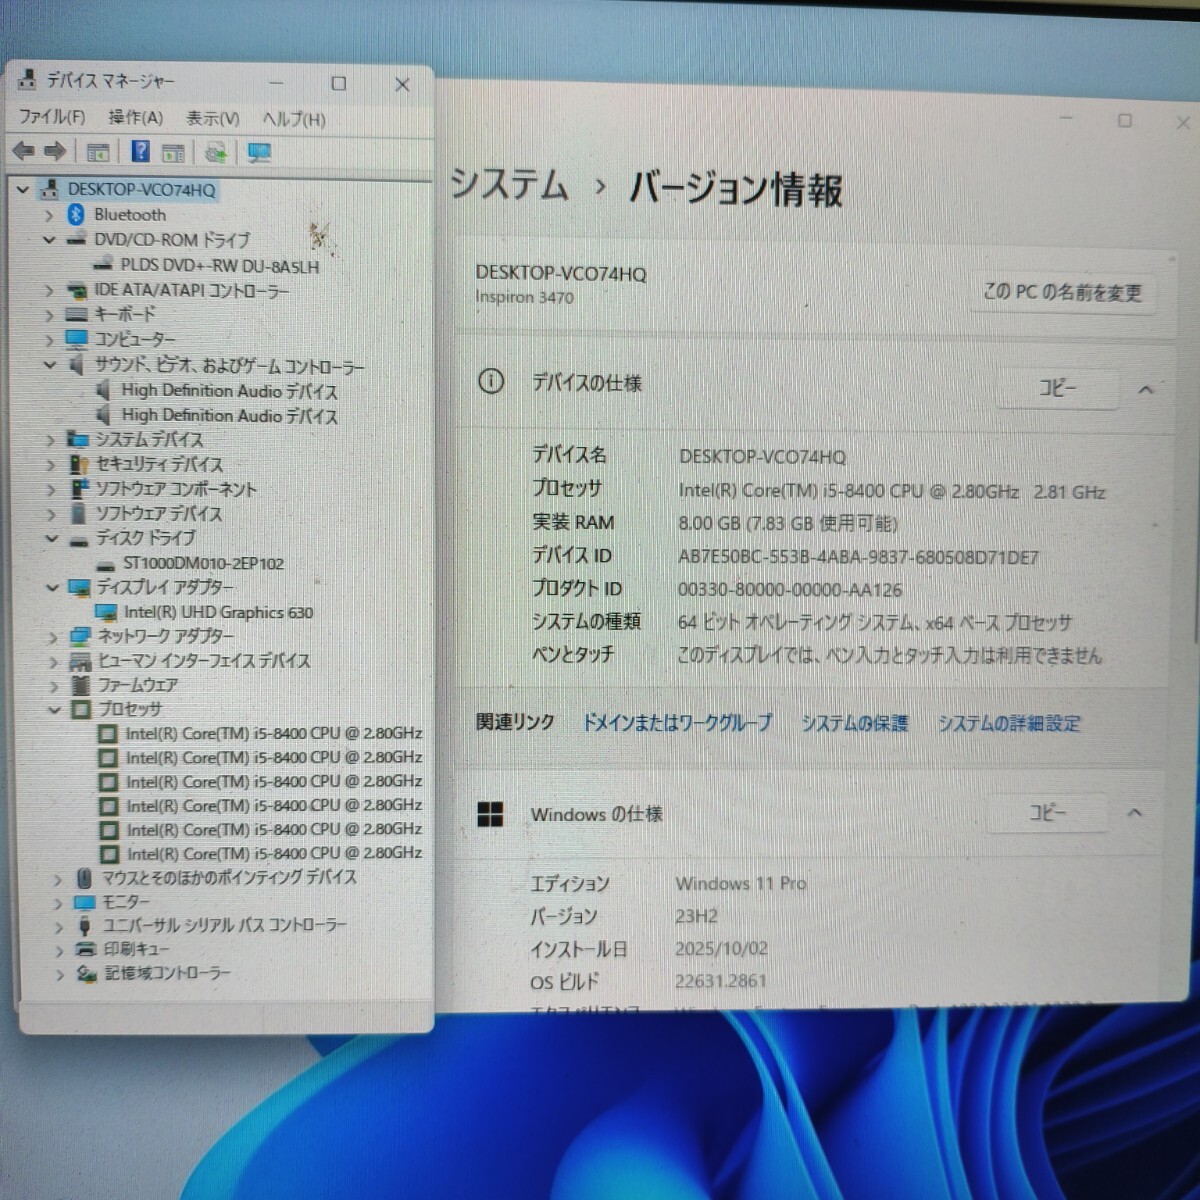Collapse the Windows の仕様 section chevron
The height and width of the screenshot is (1200, 1200).
[1135, 813]
